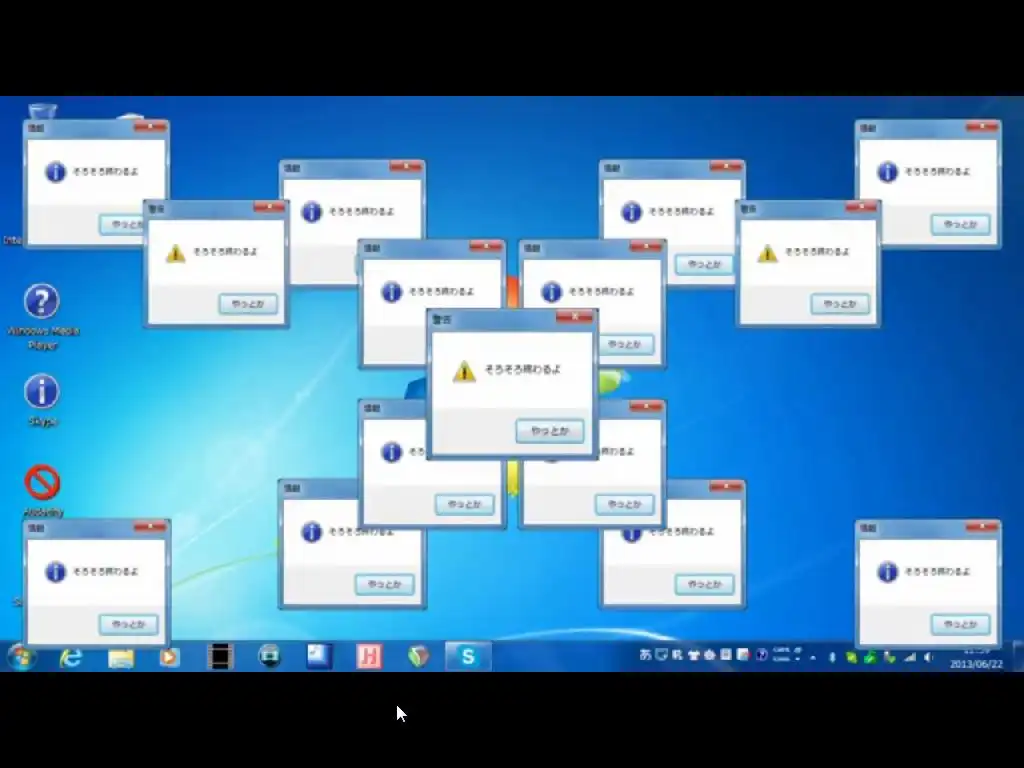Click the warning triangle in the left-side warning dialog

[x=175, y=253]
